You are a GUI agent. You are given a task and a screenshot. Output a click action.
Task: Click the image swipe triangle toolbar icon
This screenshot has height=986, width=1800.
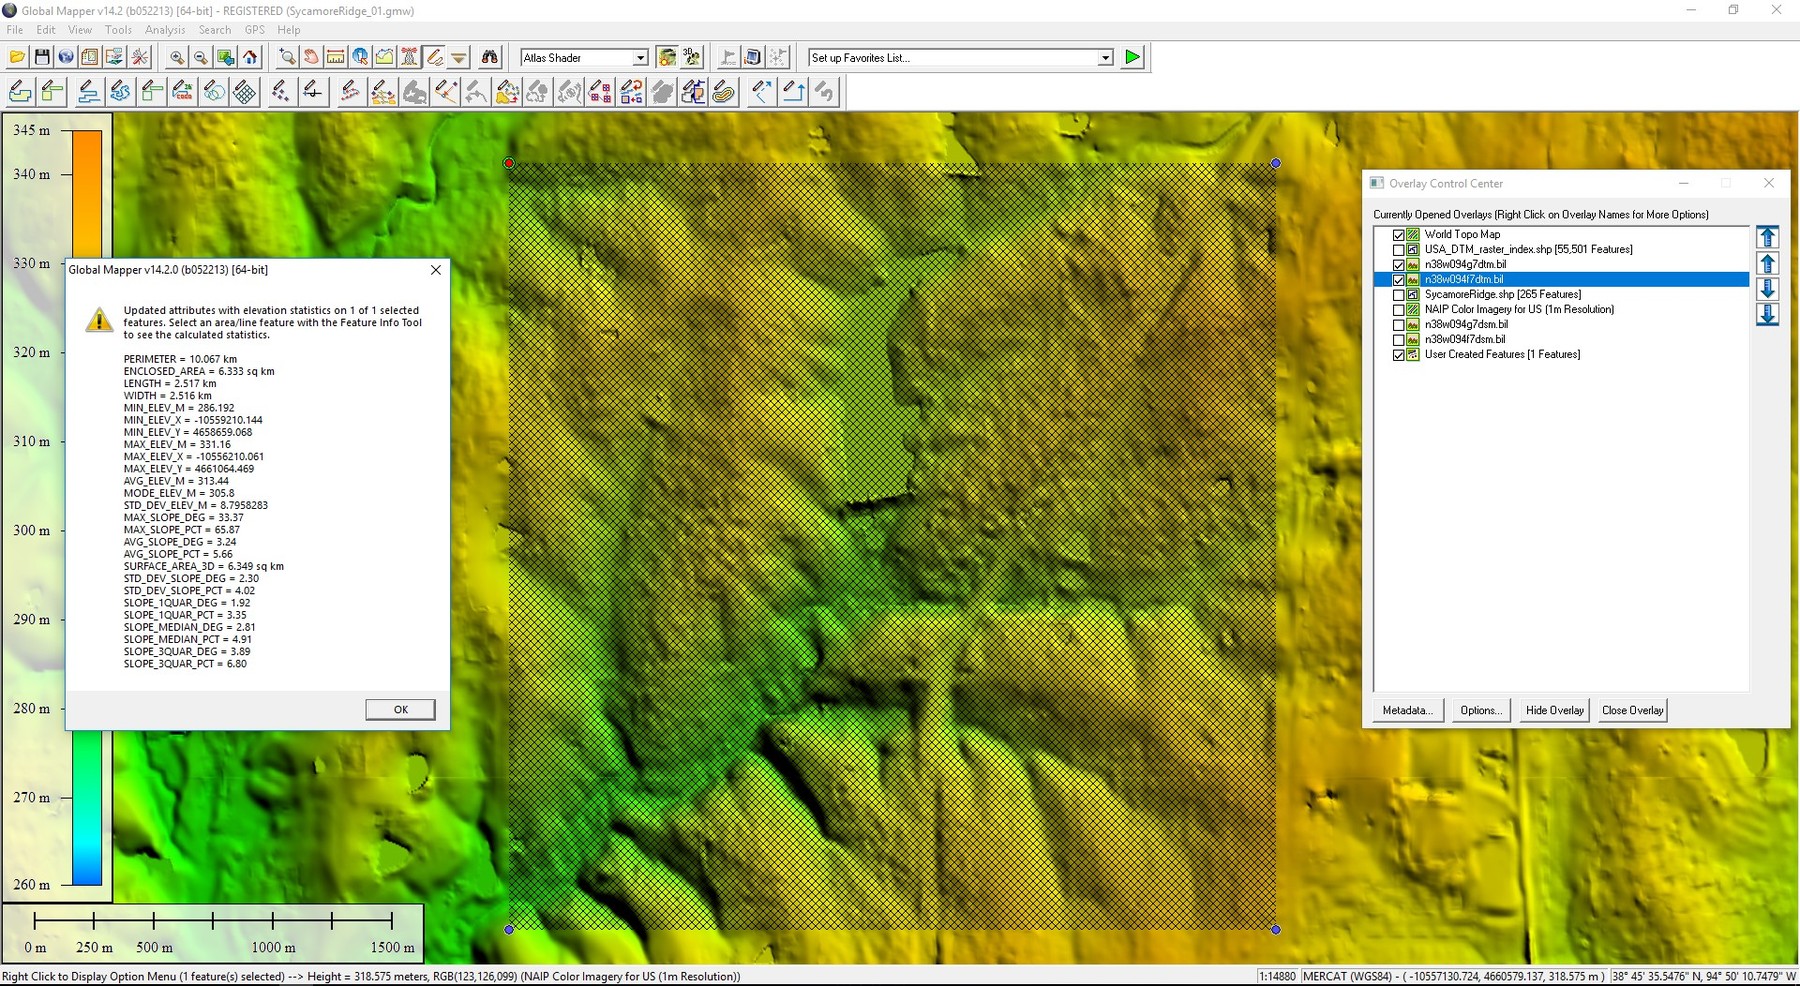pos(458,57)
